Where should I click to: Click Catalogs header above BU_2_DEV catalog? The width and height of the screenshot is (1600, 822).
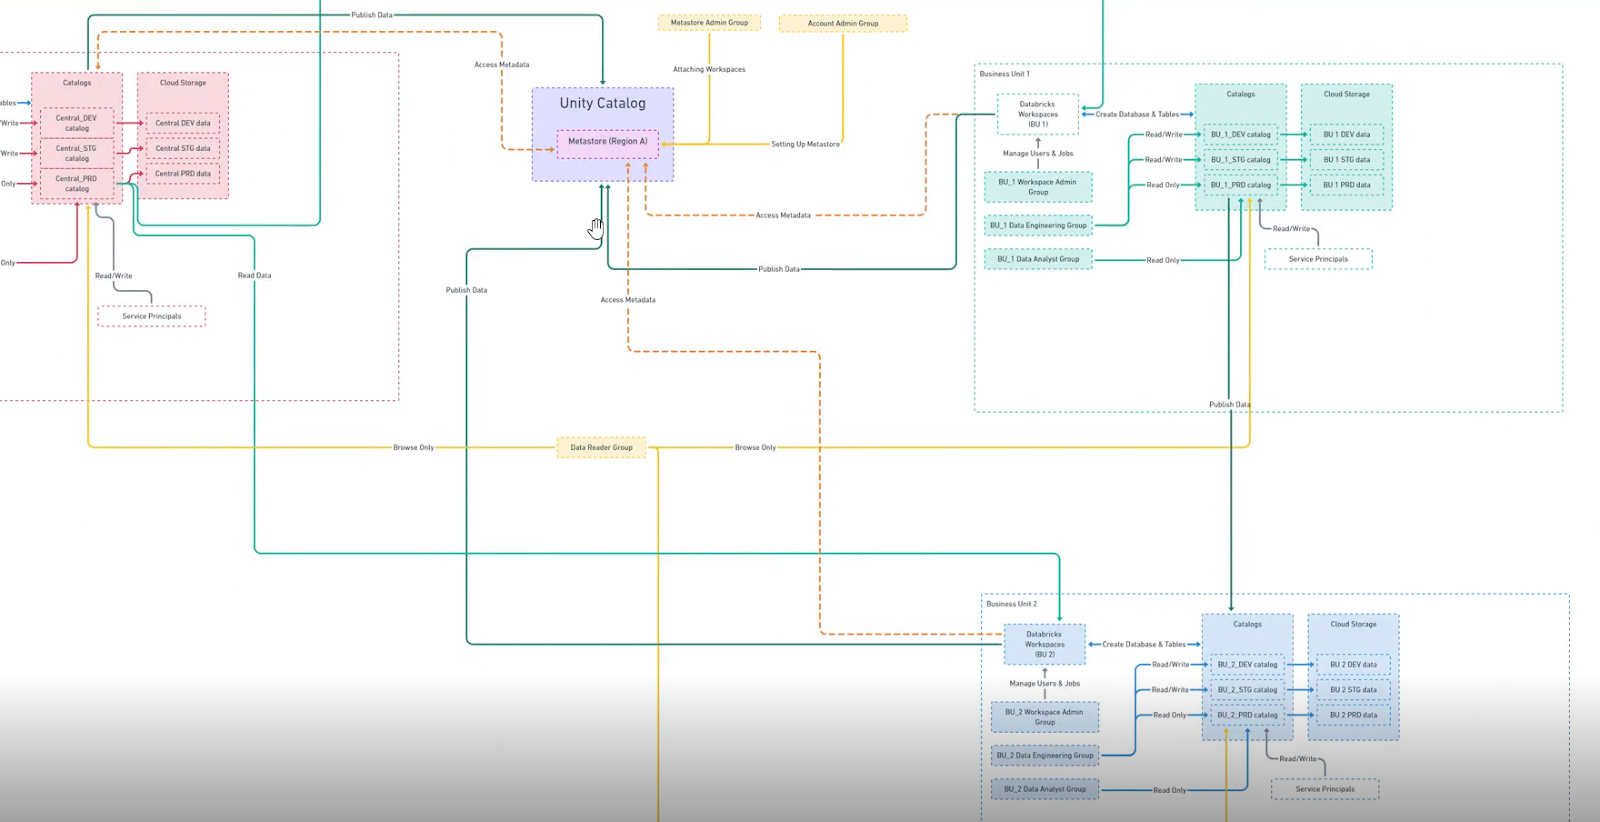tap(1247, 624)
